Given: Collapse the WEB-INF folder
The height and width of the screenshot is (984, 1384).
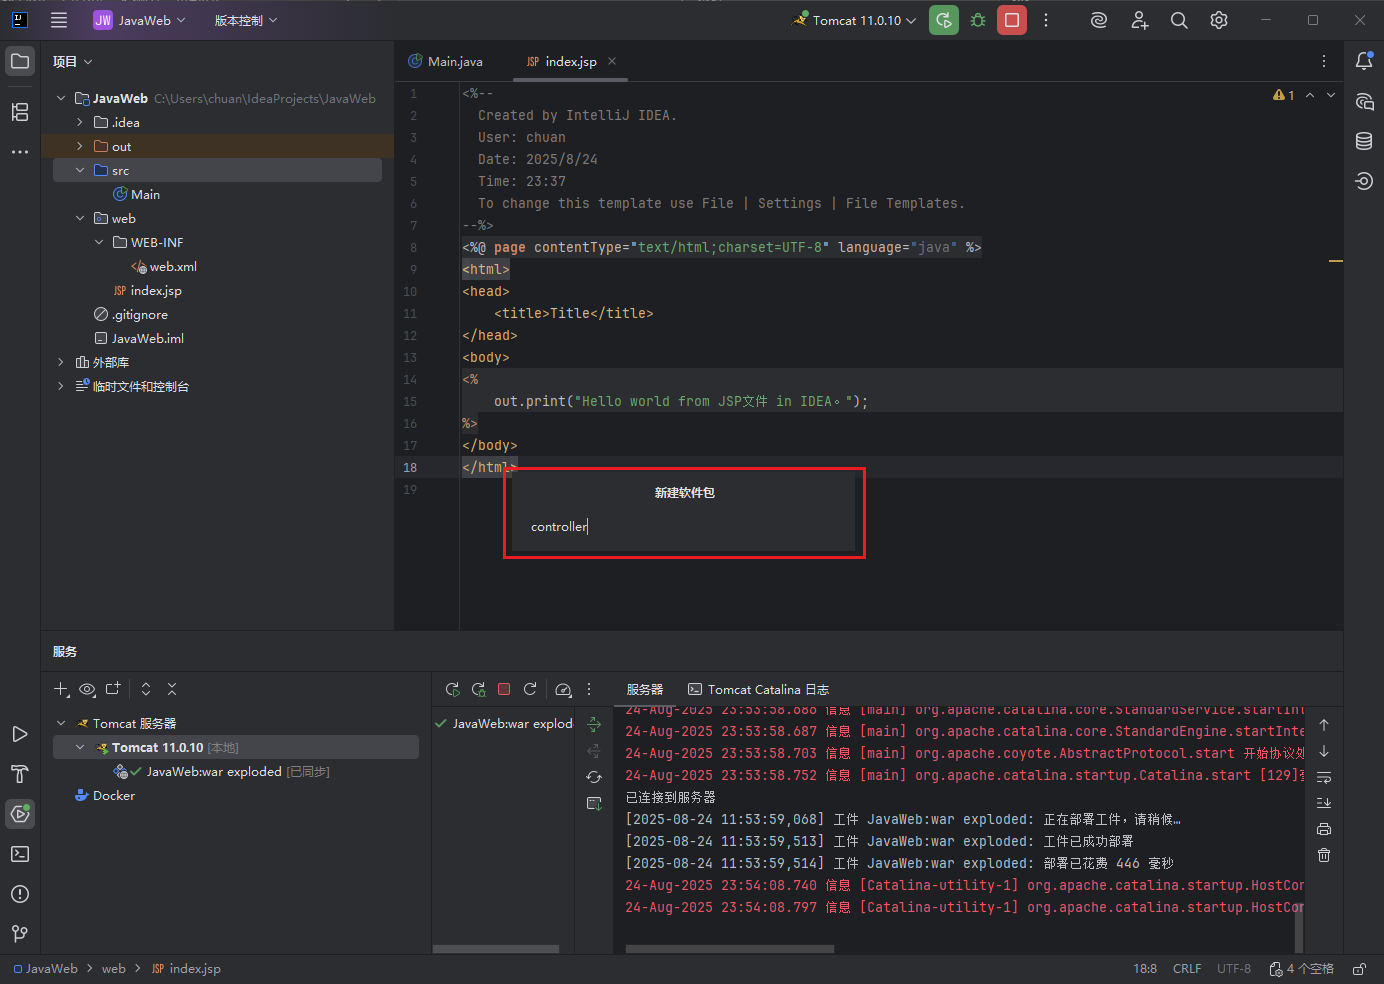Looking at the screenshot, I should 99,242.
